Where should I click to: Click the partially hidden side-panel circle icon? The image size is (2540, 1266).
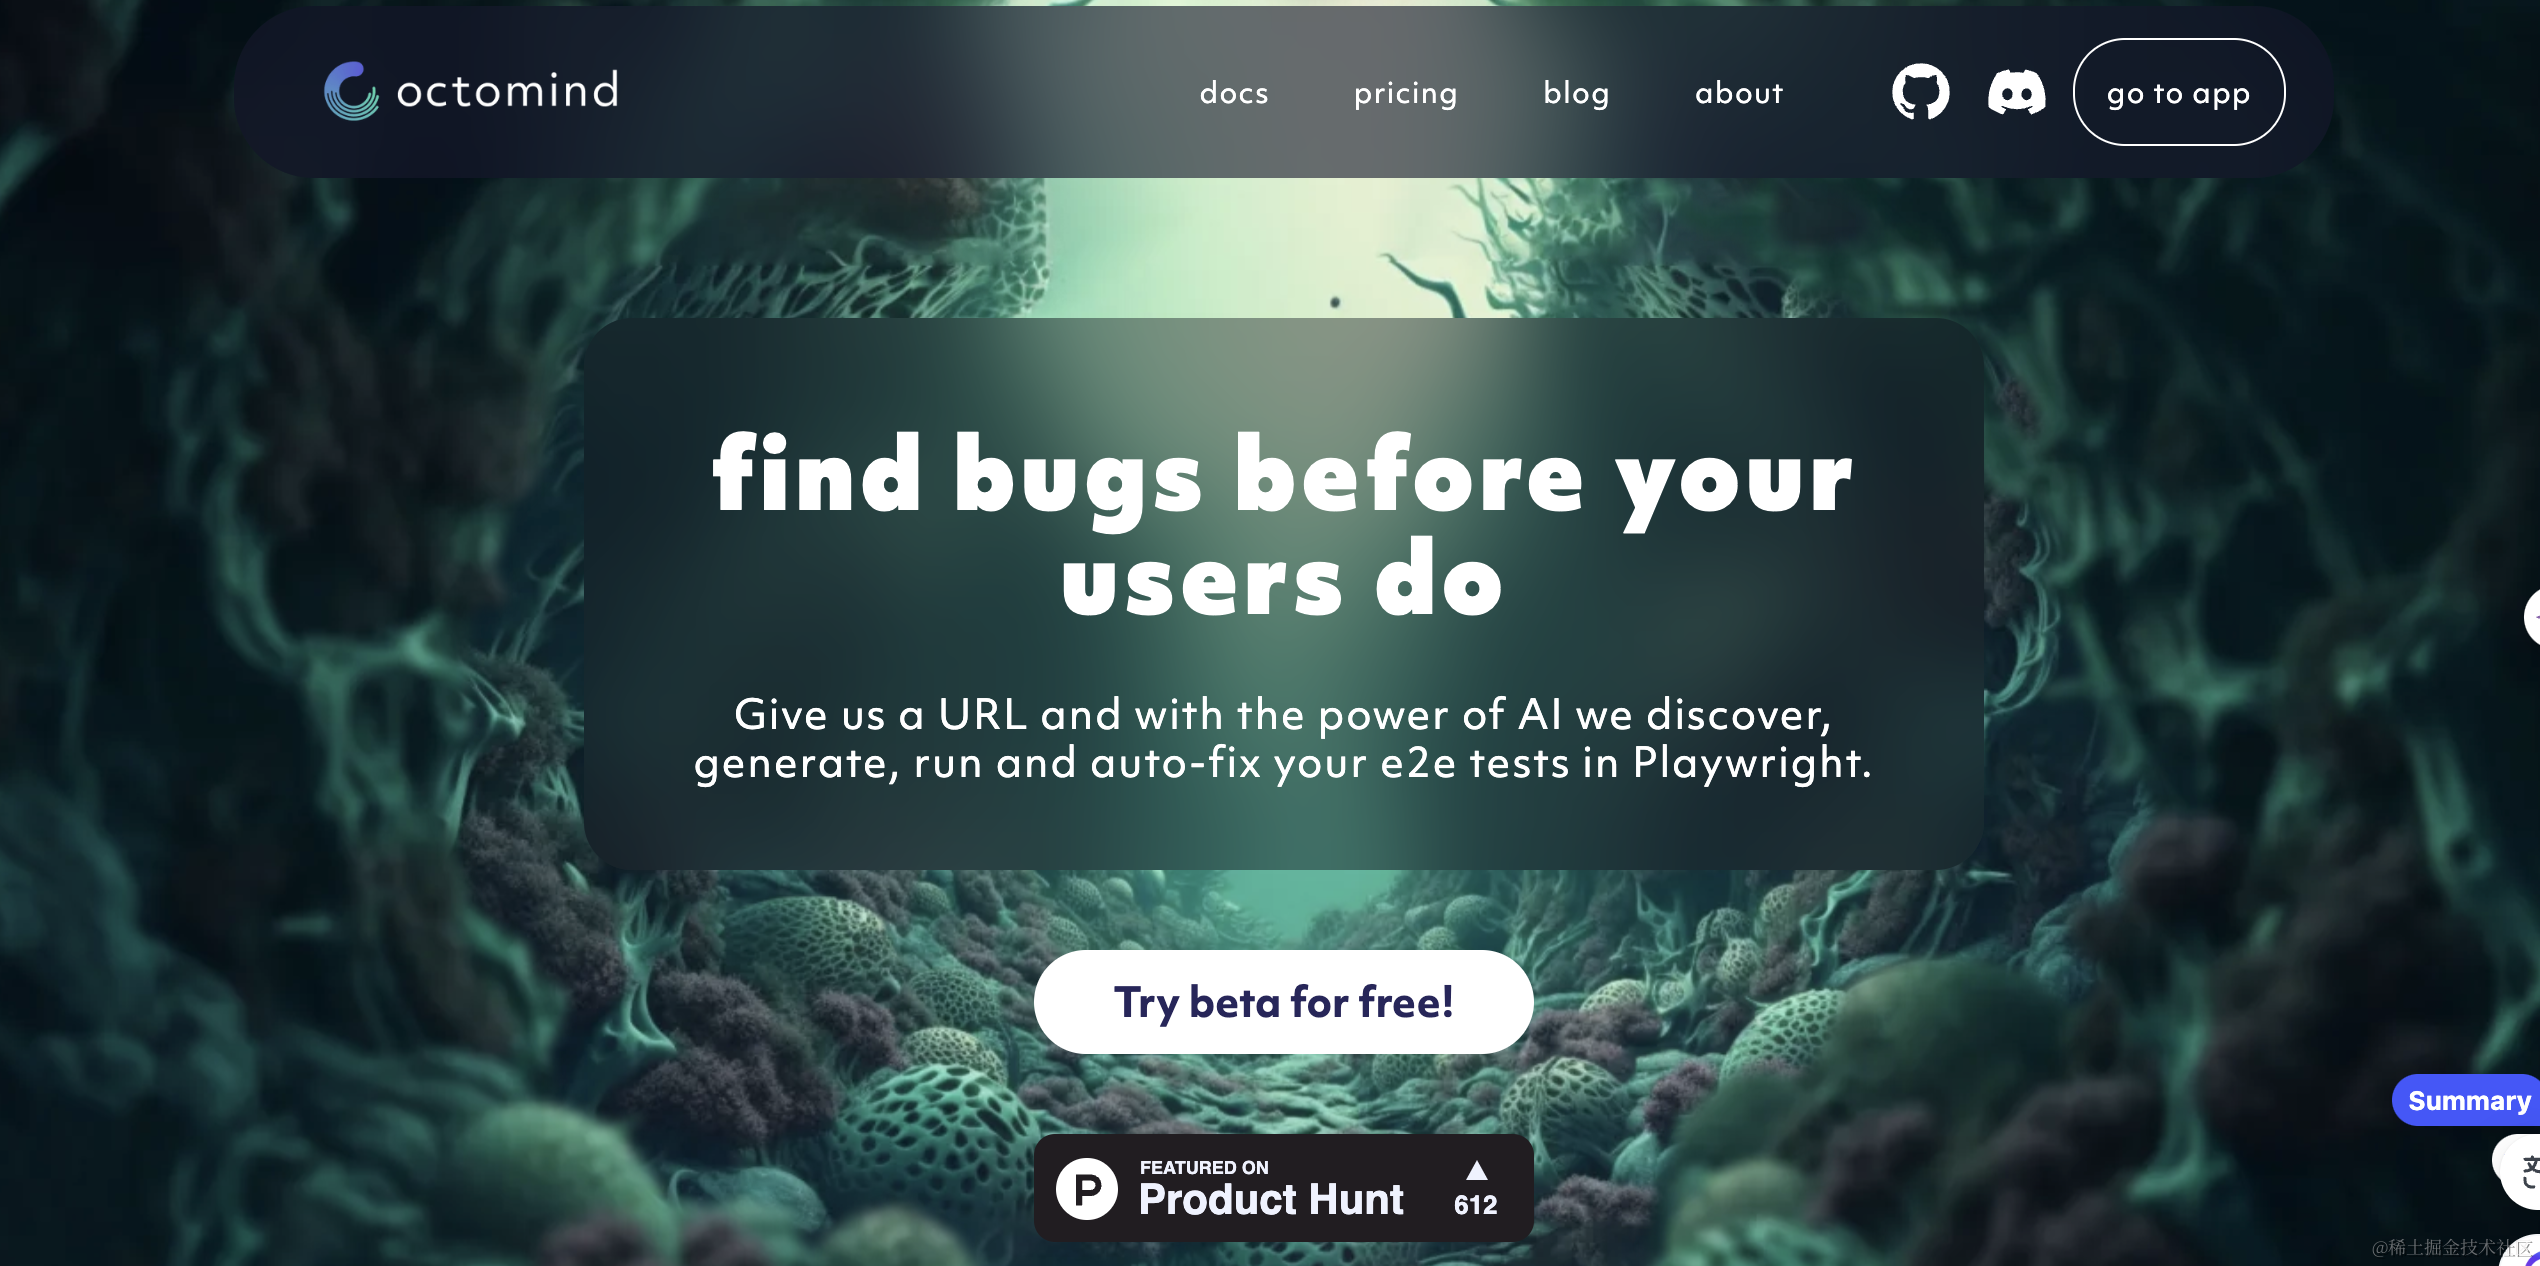2532,616
